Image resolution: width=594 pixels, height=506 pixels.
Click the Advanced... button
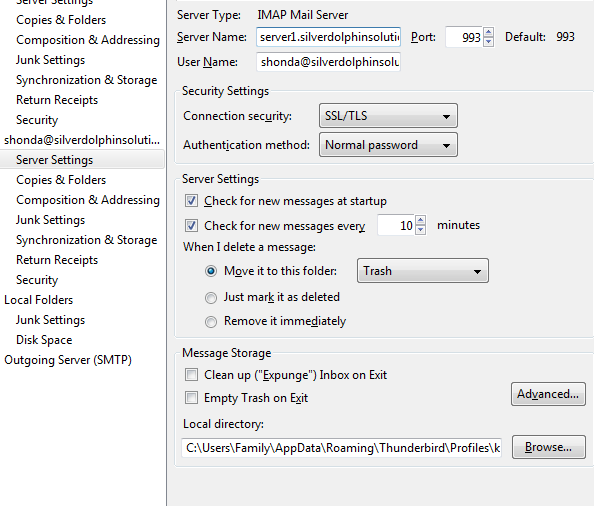(x=548, y=394)
